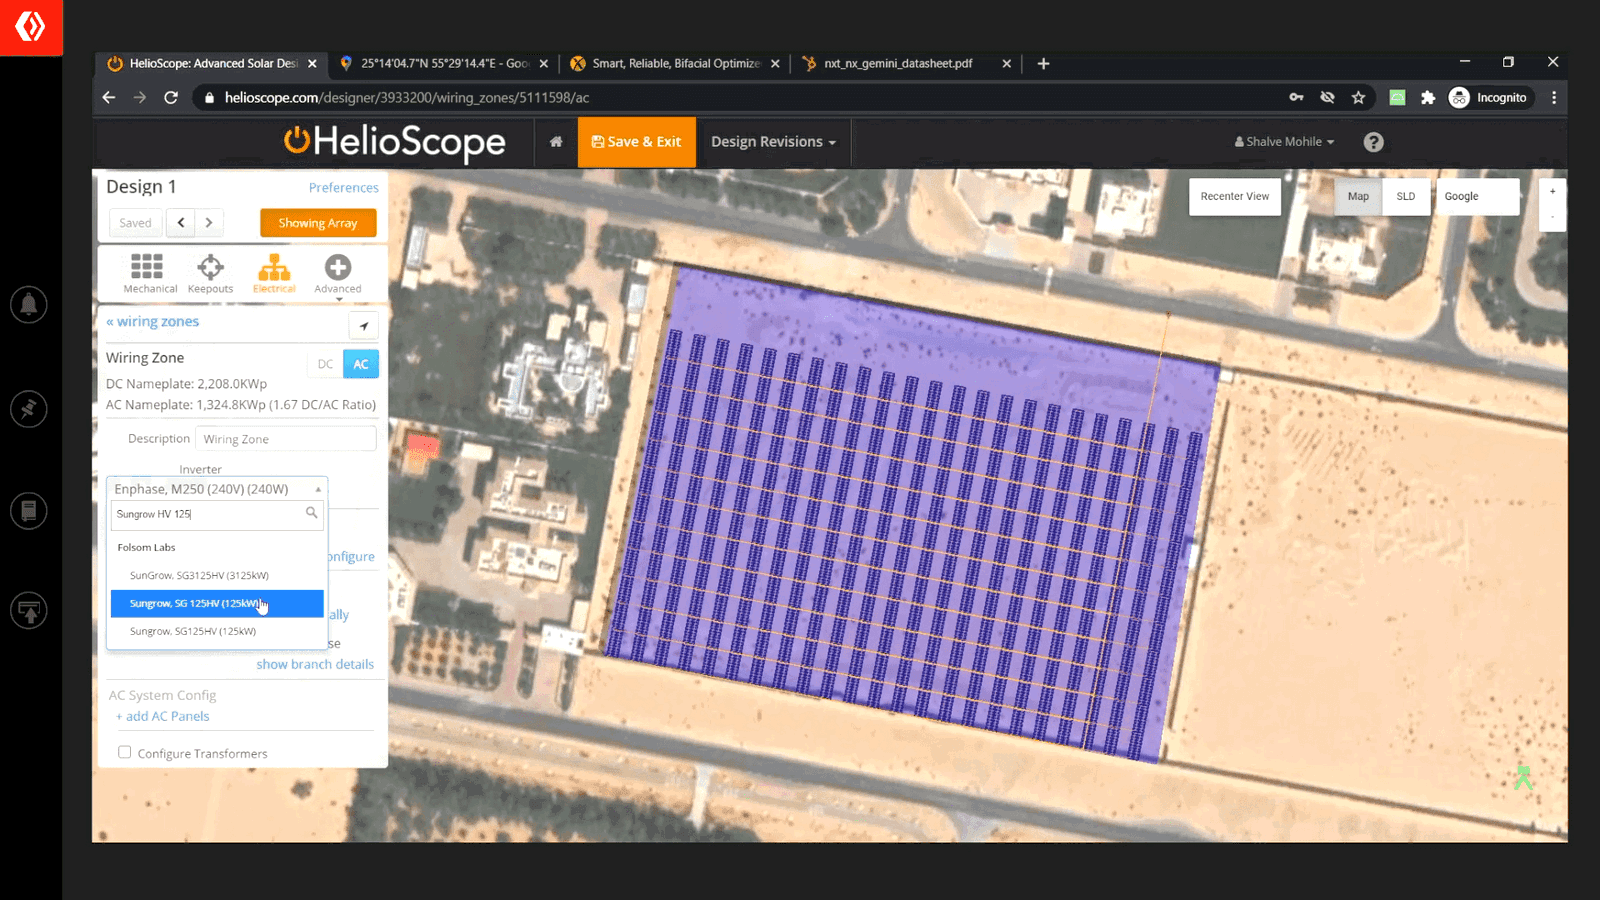
Task: Click the search magnifier in inverter field
Action: coord(312,513)
